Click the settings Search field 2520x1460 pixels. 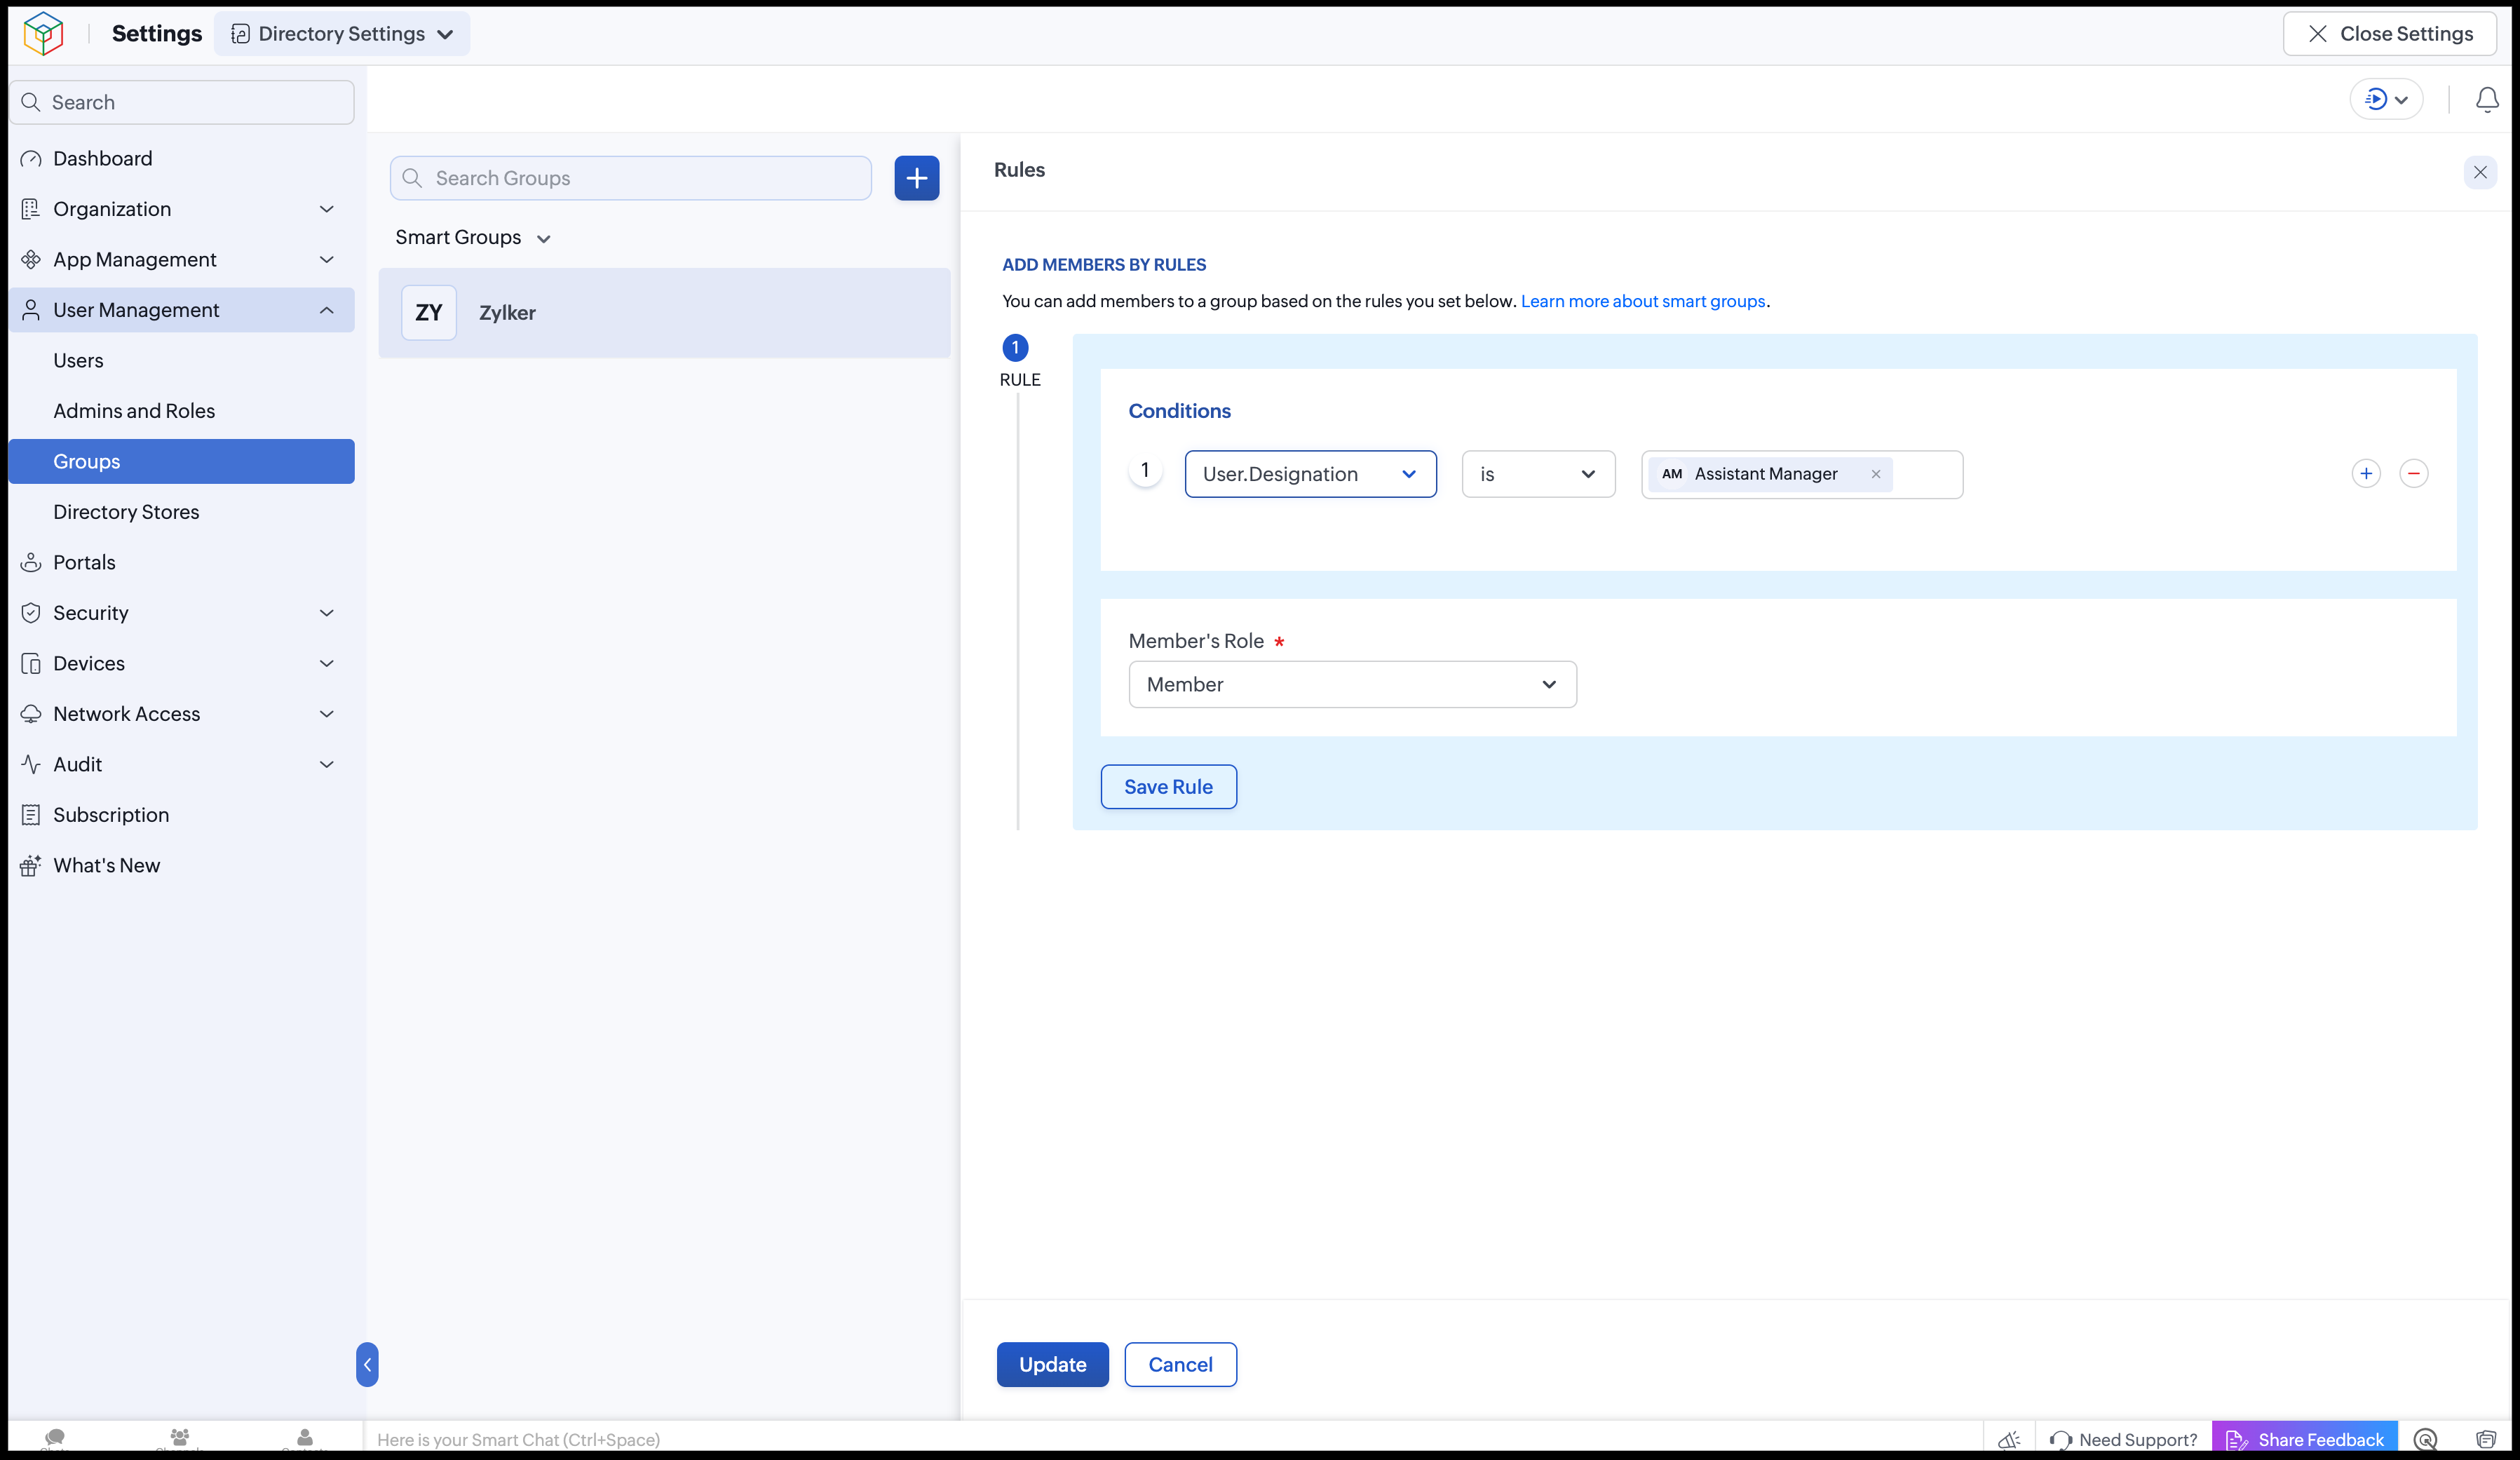tap(183, 102)
